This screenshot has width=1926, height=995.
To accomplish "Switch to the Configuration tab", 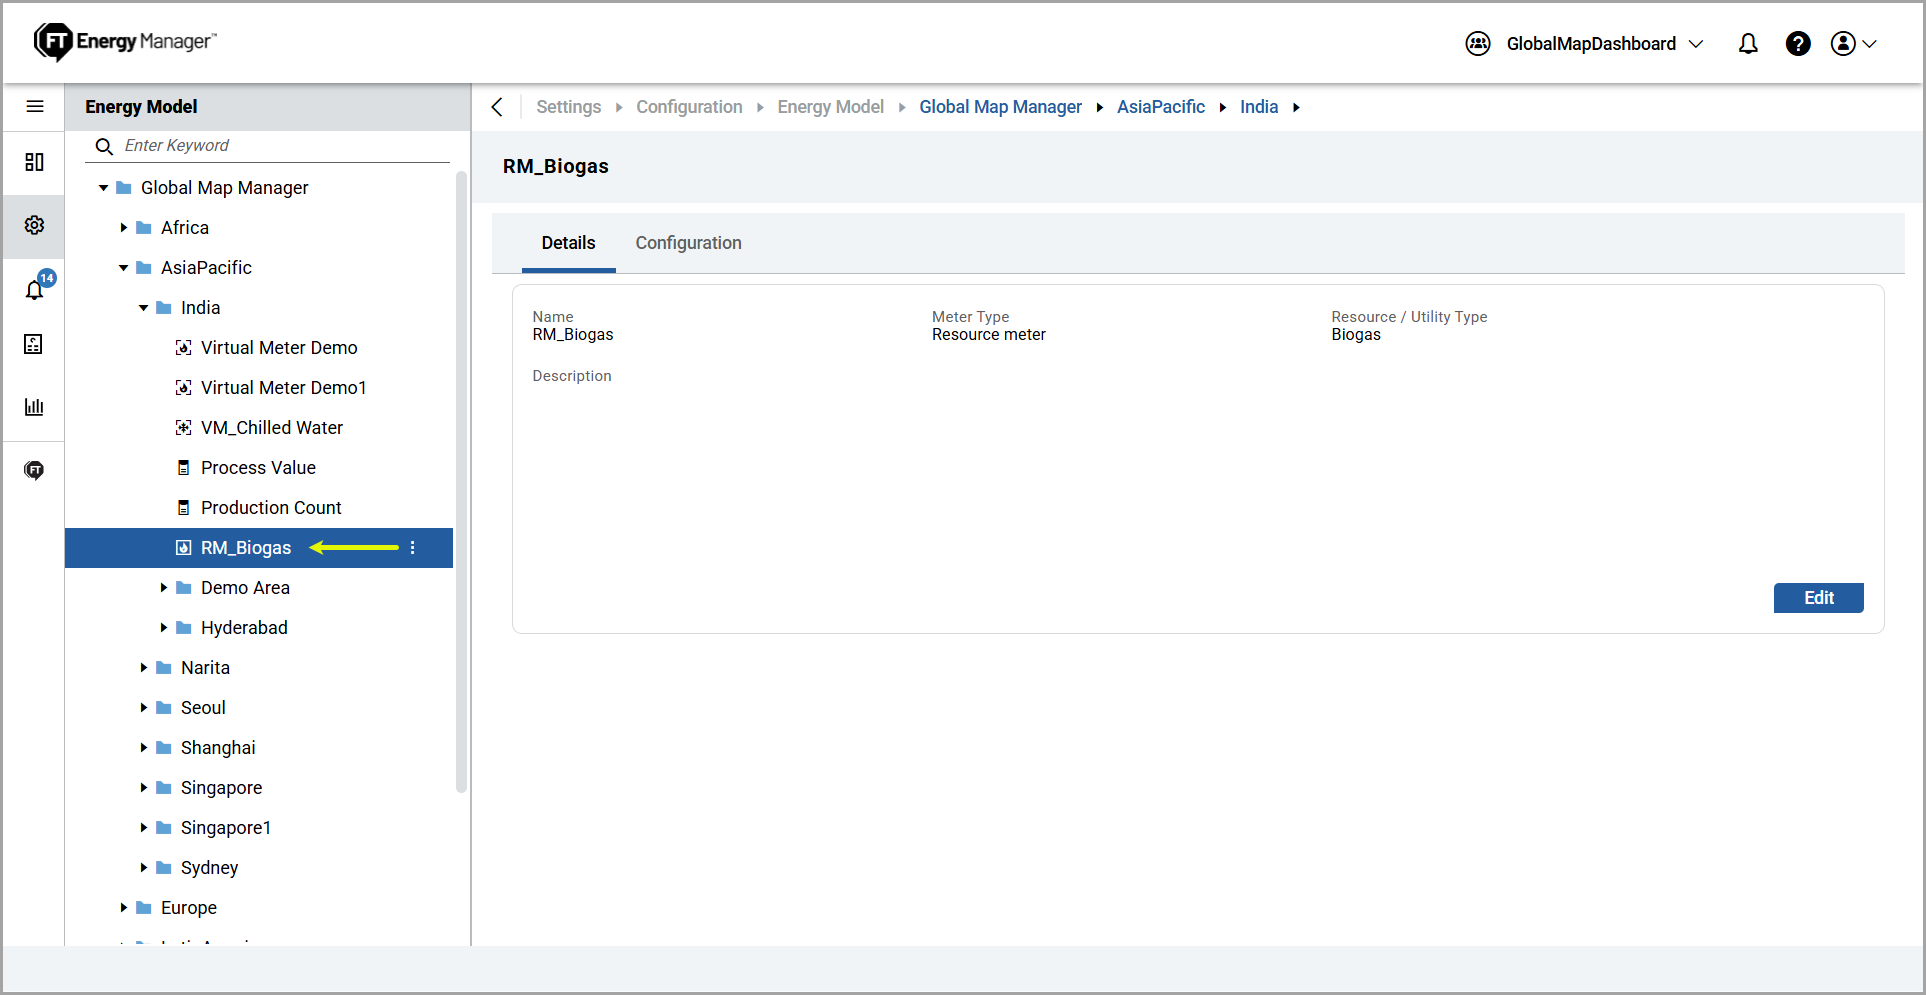I will pyautogui.click(x=688, y=243).
